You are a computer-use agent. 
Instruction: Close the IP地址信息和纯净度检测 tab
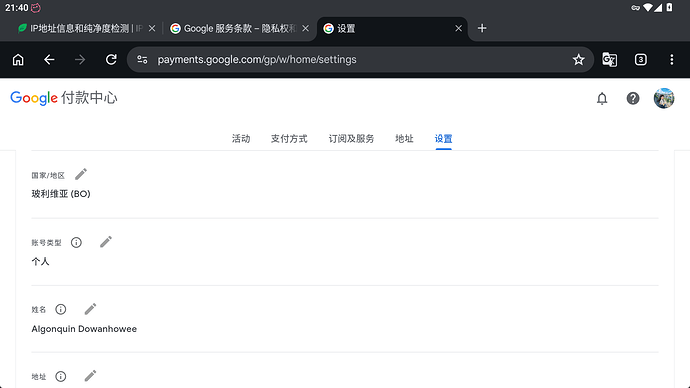(x=152, y=28)
